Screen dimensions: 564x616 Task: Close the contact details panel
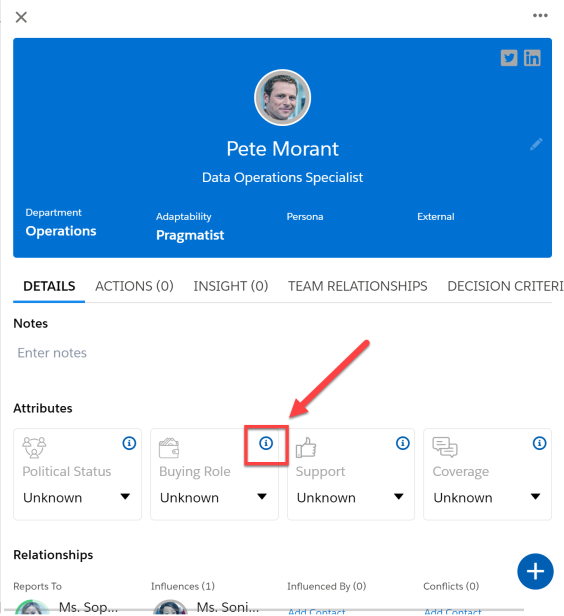21,17
